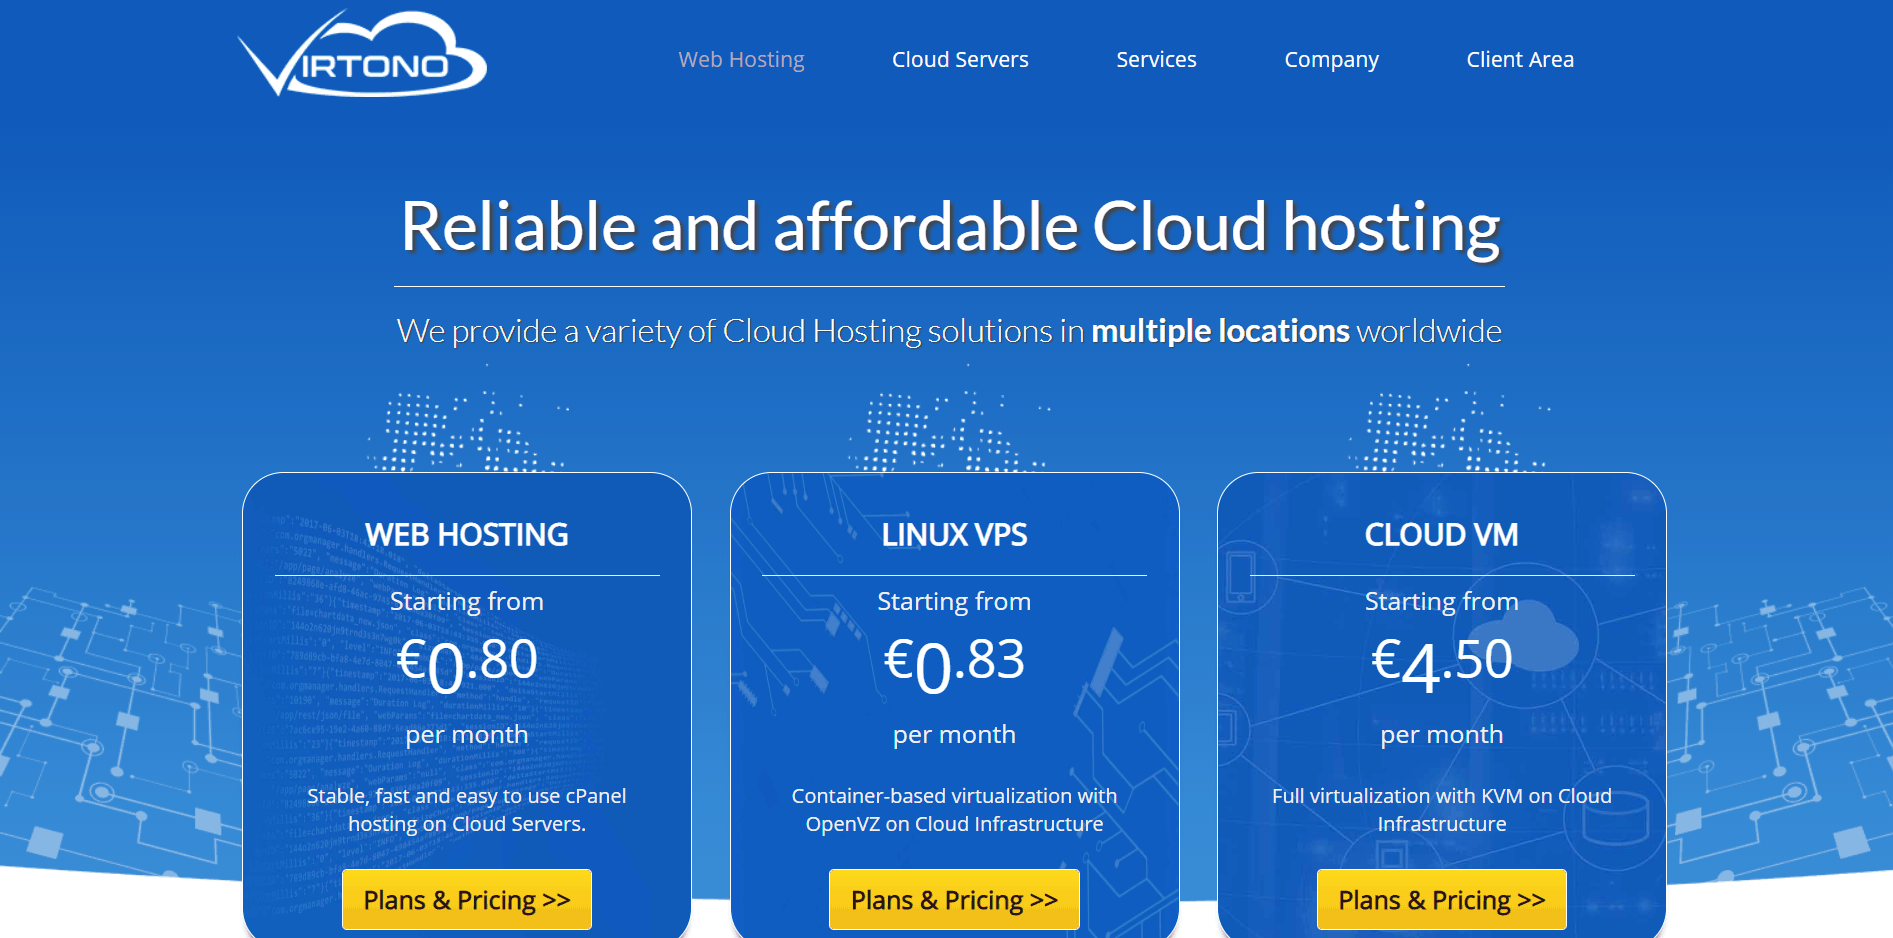Click the headline Reliable and affordable Cloud hosting
The image size is (1893, 938).
[x=950, y=227]
